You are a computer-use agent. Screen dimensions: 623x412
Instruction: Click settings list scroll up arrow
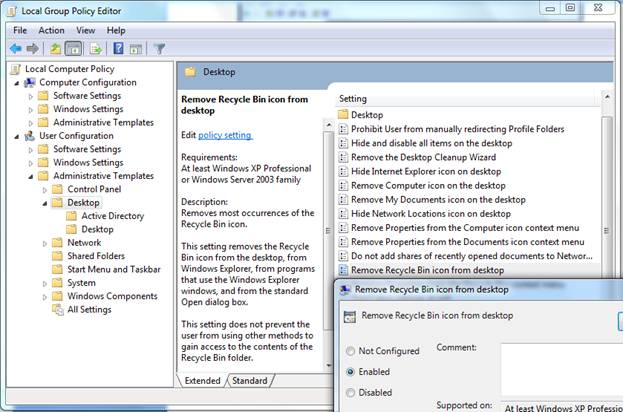point(607,97)
